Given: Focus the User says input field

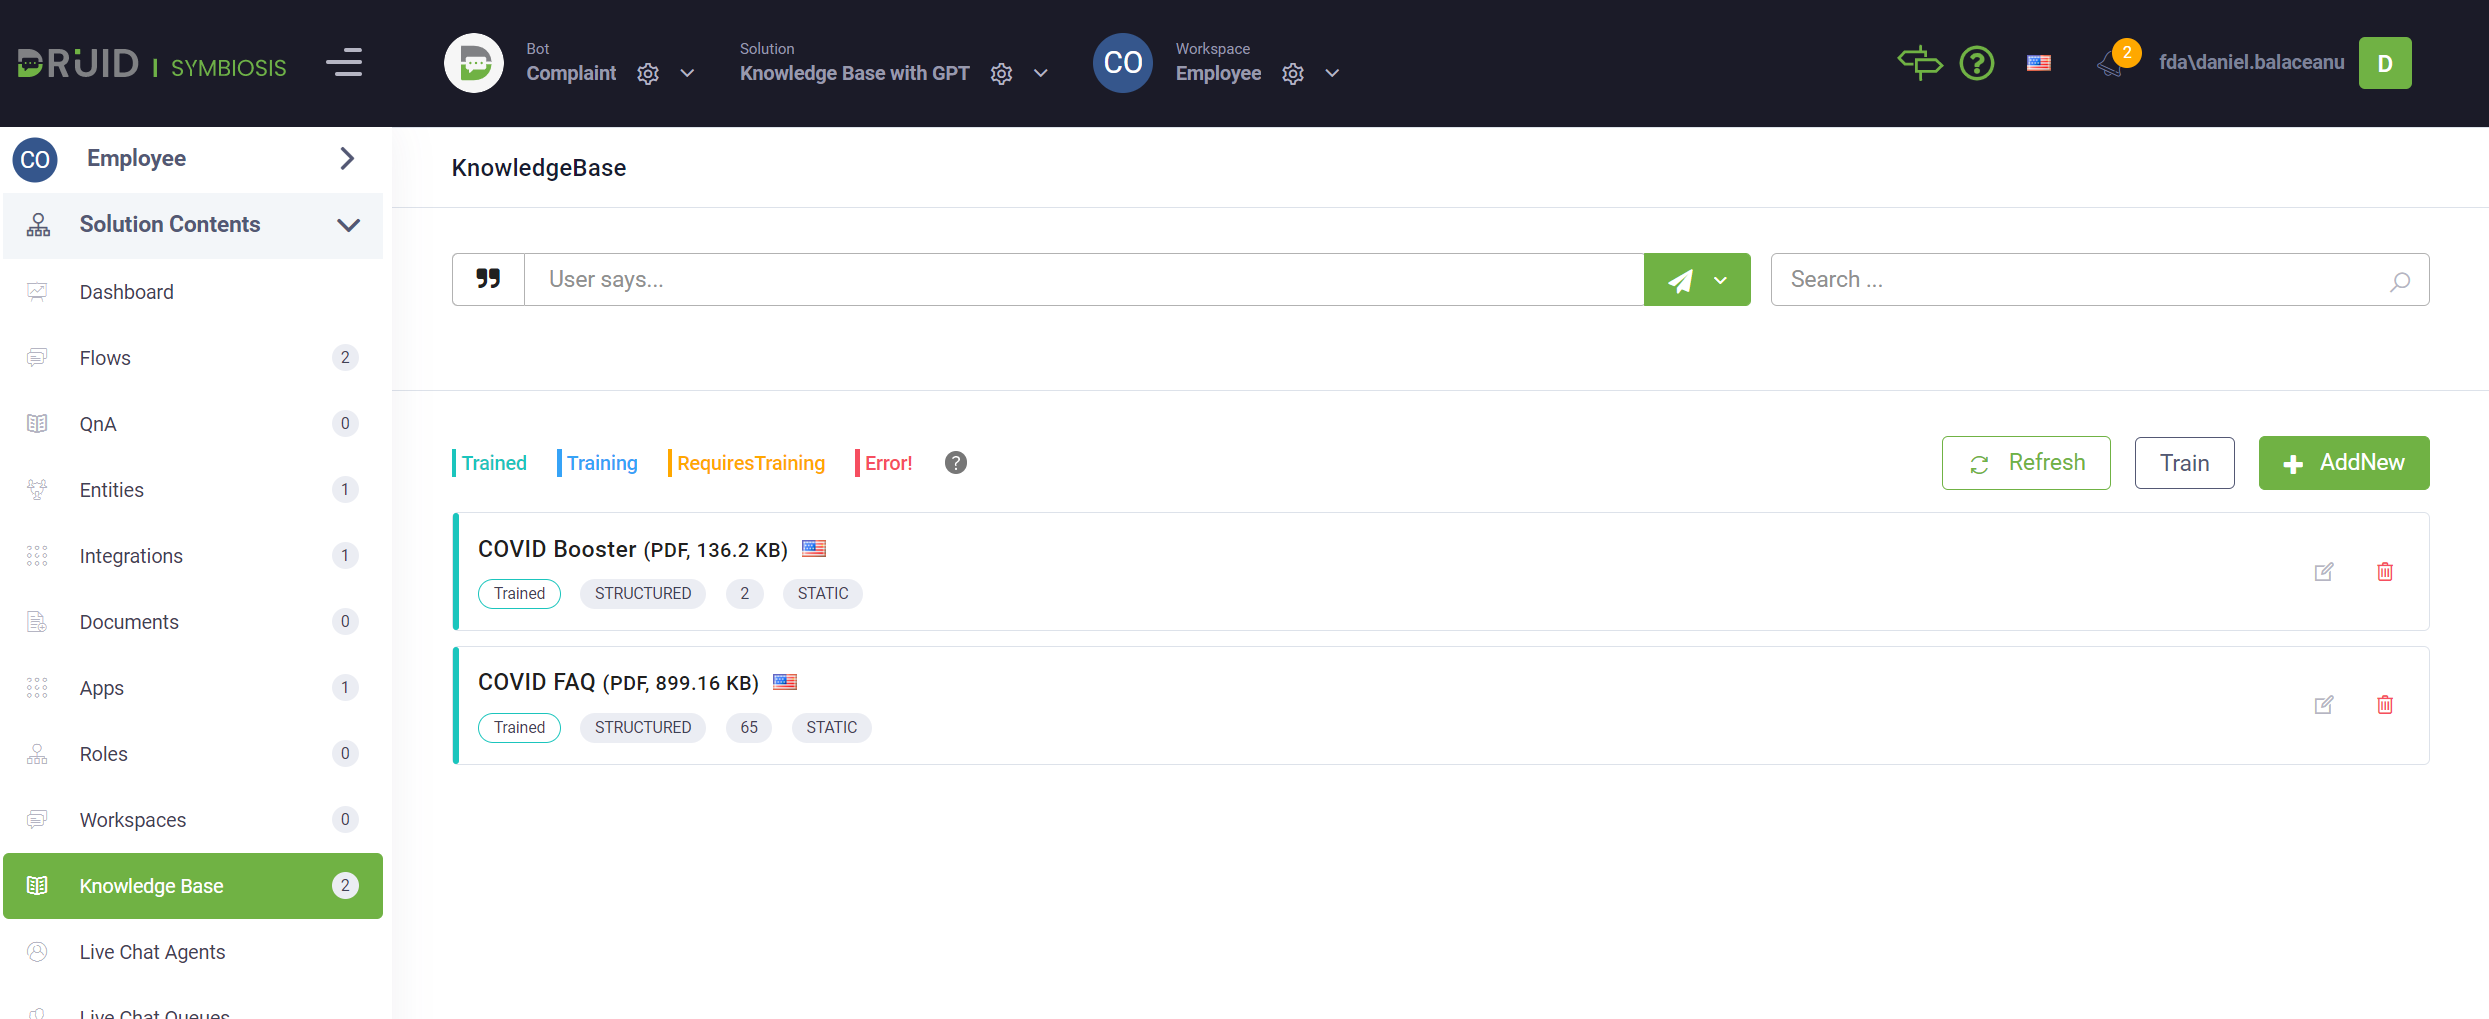Looking at the screenshot, I should point(1083,280).
